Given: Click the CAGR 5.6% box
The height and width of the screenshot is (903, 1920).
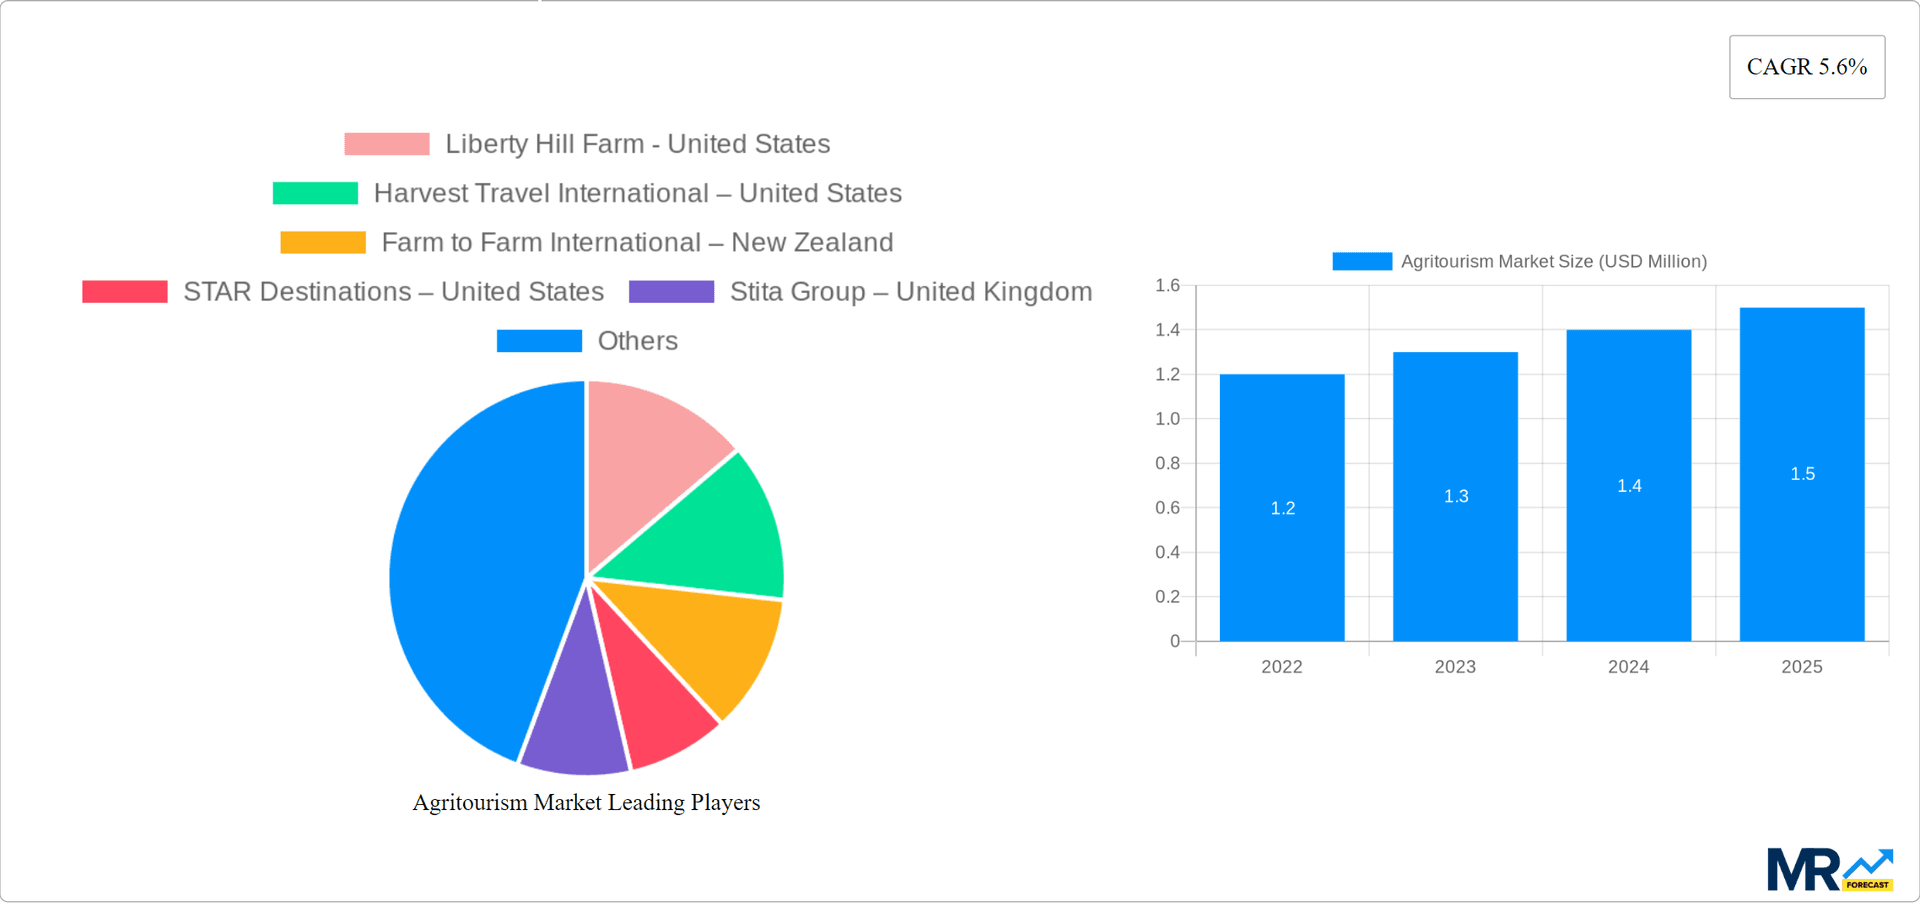Looking at the screenshot, I should (1806, 66).
